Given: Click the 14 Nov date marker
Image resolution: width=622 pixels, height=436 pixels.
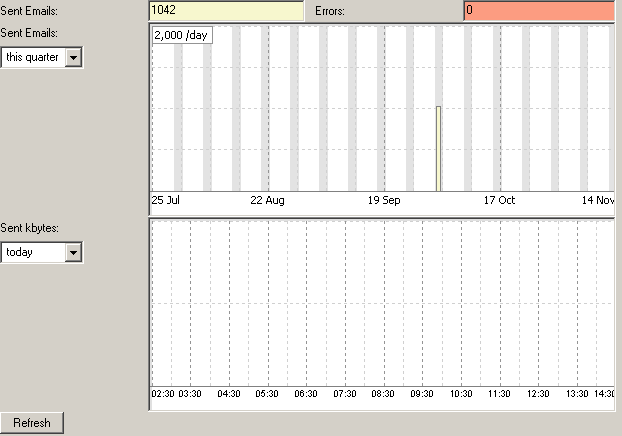Looking at the screenshot, I should tap(598, 200).
